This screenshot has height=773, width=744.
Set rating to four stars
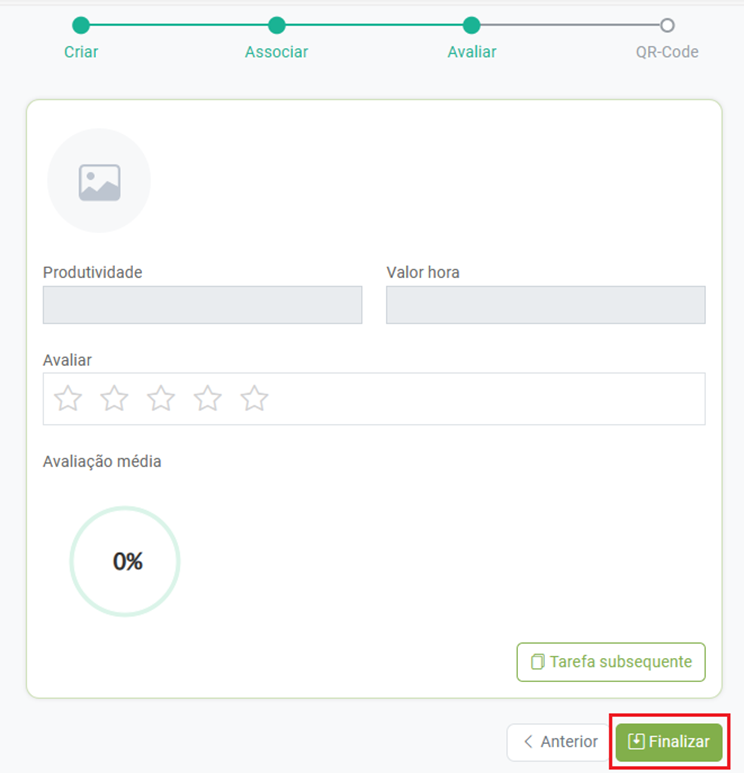click(x=208, y=399)
